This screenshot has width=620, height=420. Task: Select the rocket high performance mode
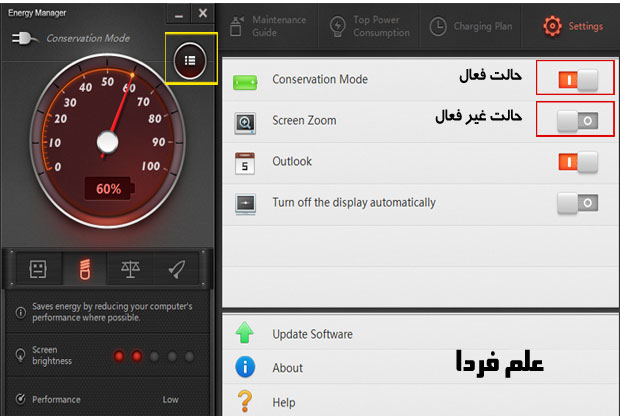[176, 268]
